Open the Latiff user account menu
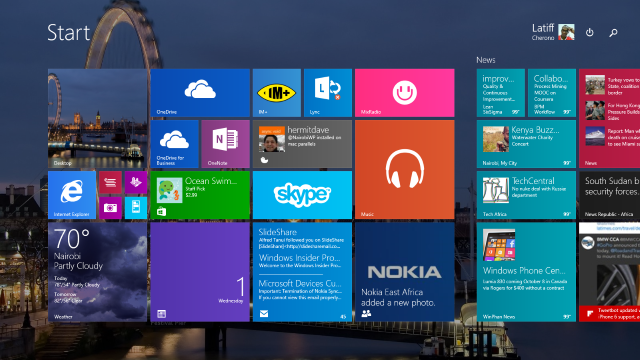Image resolution: width=640 pixels, height=360 pixels. (x=553, y=32)
